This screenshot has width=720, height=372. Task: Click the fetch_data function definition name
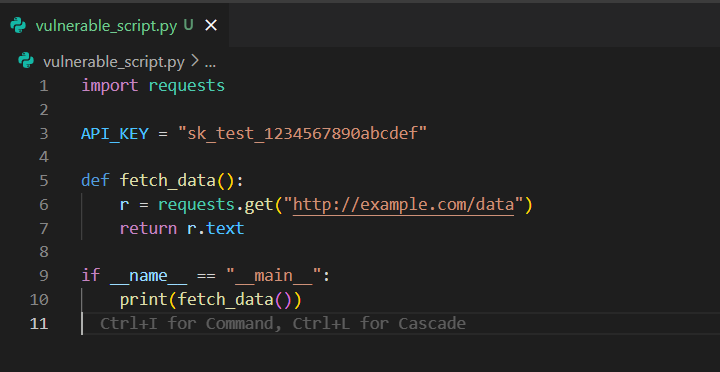point(168,181)
